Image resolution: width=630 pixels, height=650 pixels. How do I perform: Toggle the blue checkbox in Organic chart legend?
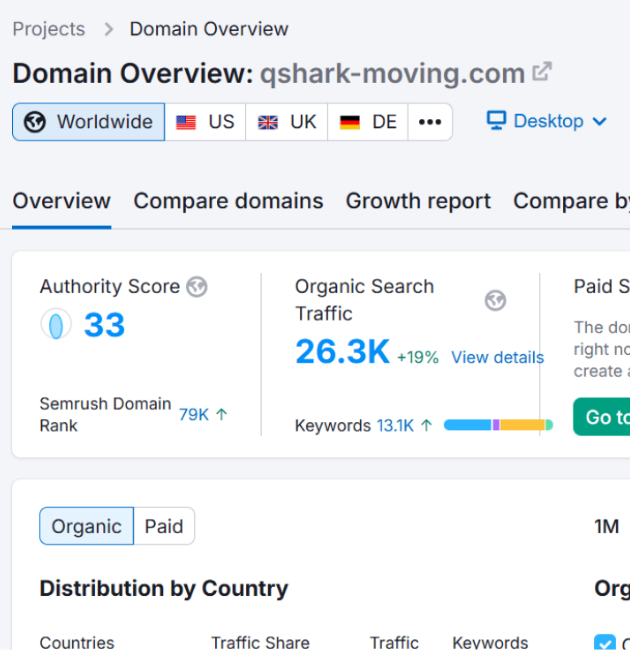[x=605, y=642]
